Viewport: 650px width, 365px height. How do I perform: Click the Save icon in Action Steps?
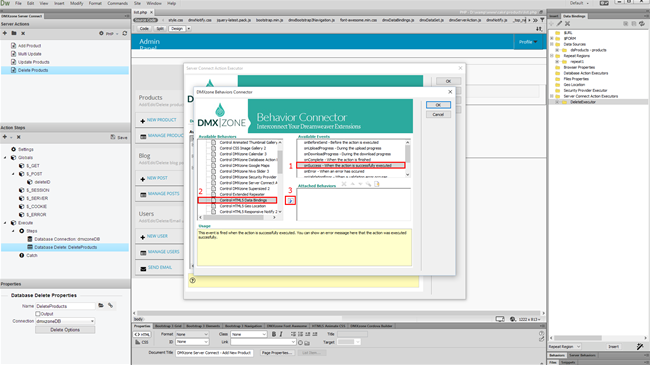coord(119,137)
